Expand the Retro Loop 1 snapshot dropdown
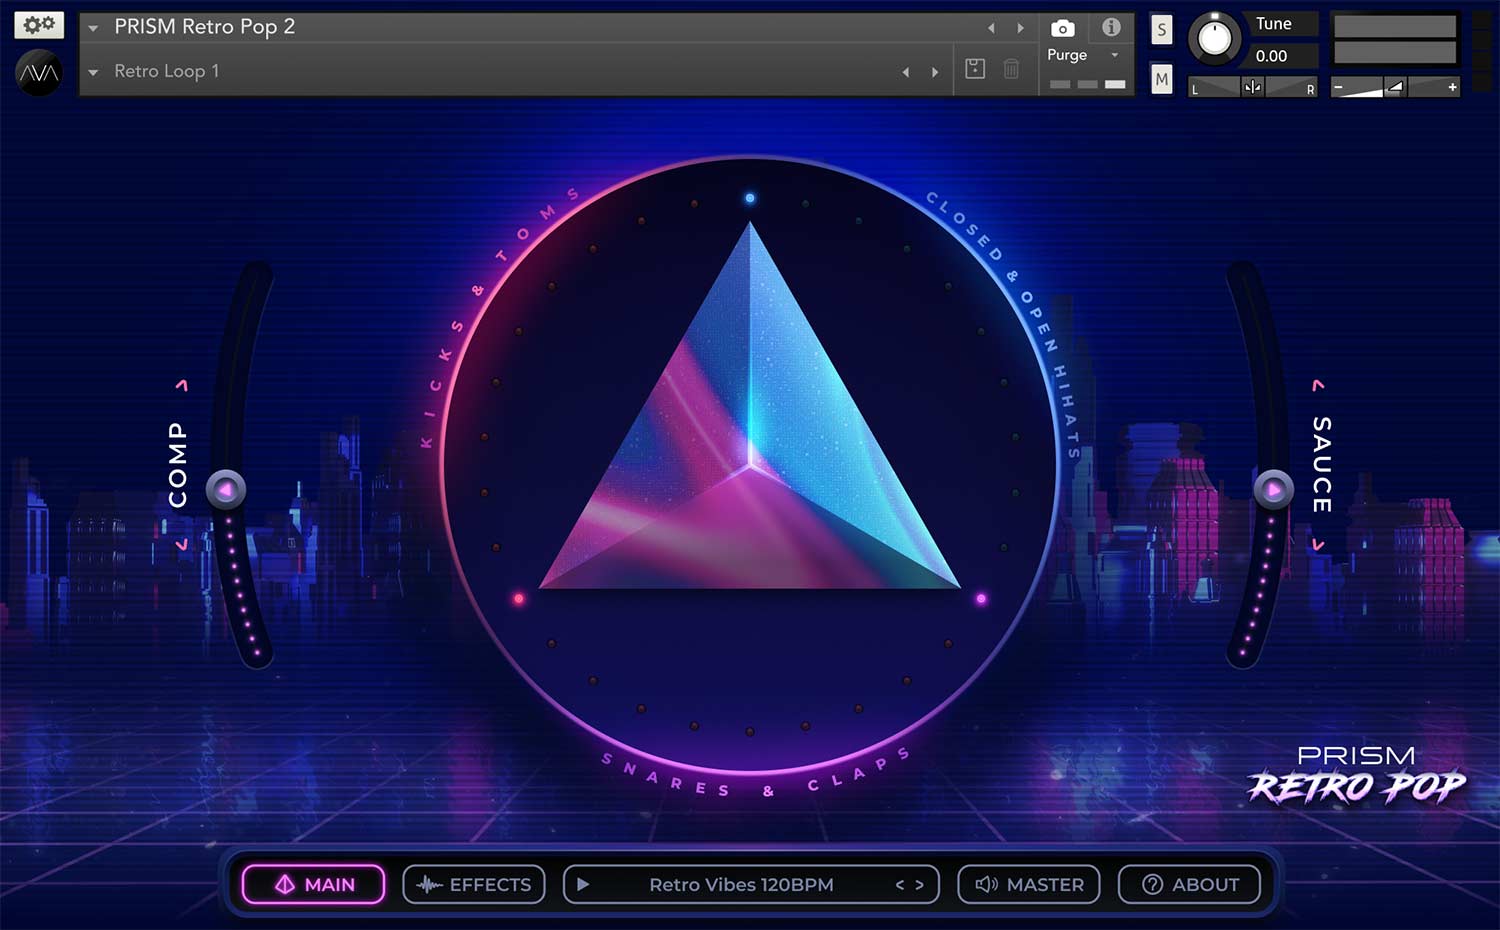The width and height of the screenshot is (1500, 930). [x=92, y=71]
